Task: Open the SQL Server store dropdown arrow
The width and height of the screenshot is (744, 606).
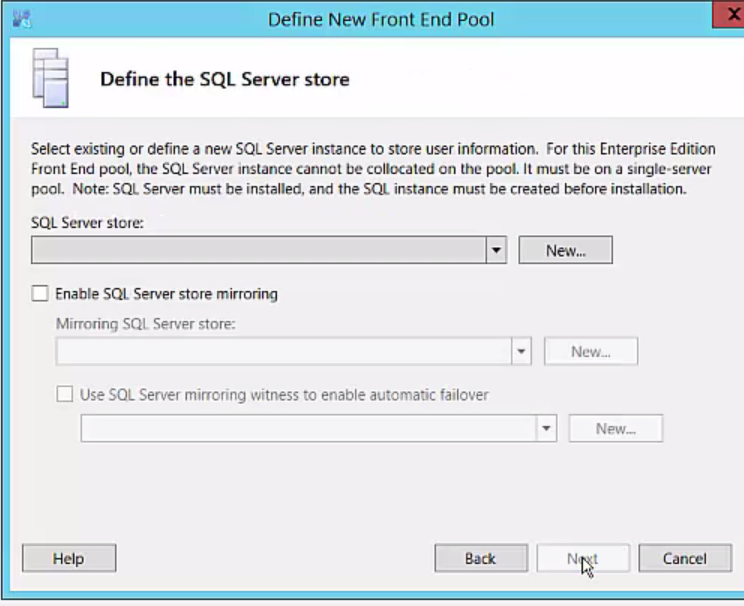Action: pos(496,250)
